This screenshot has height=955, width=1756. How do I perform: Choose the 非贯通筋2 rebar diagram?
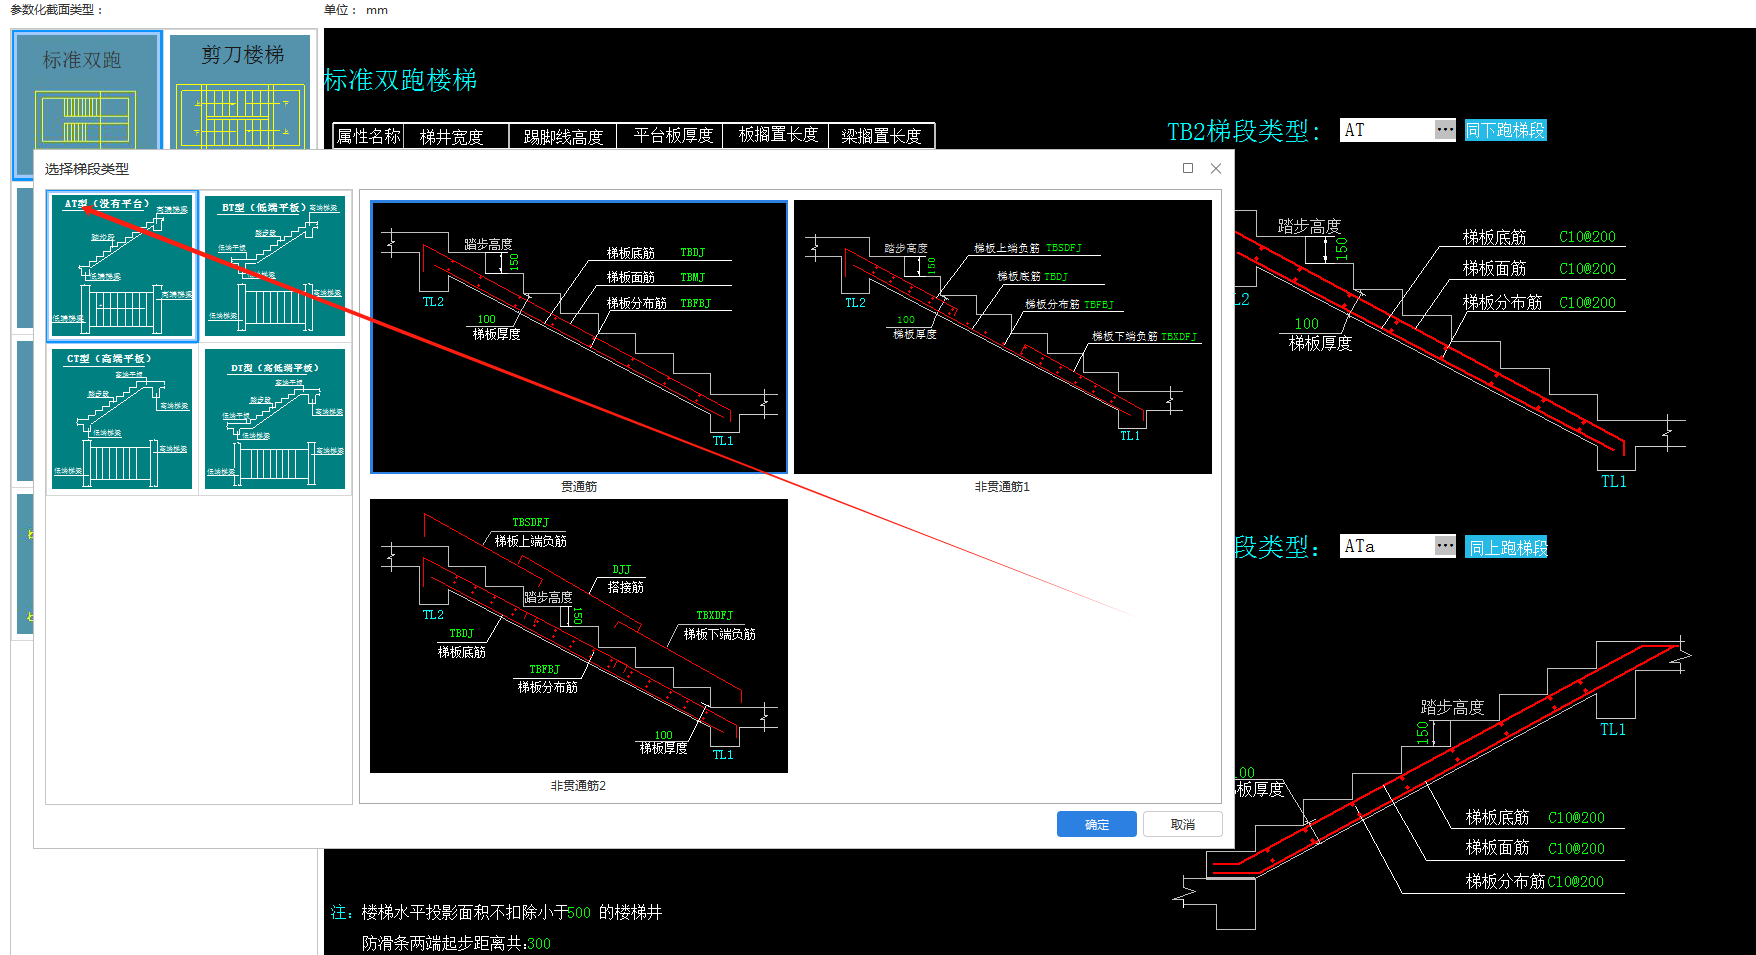pyautogui.click(x=579, y=636)
